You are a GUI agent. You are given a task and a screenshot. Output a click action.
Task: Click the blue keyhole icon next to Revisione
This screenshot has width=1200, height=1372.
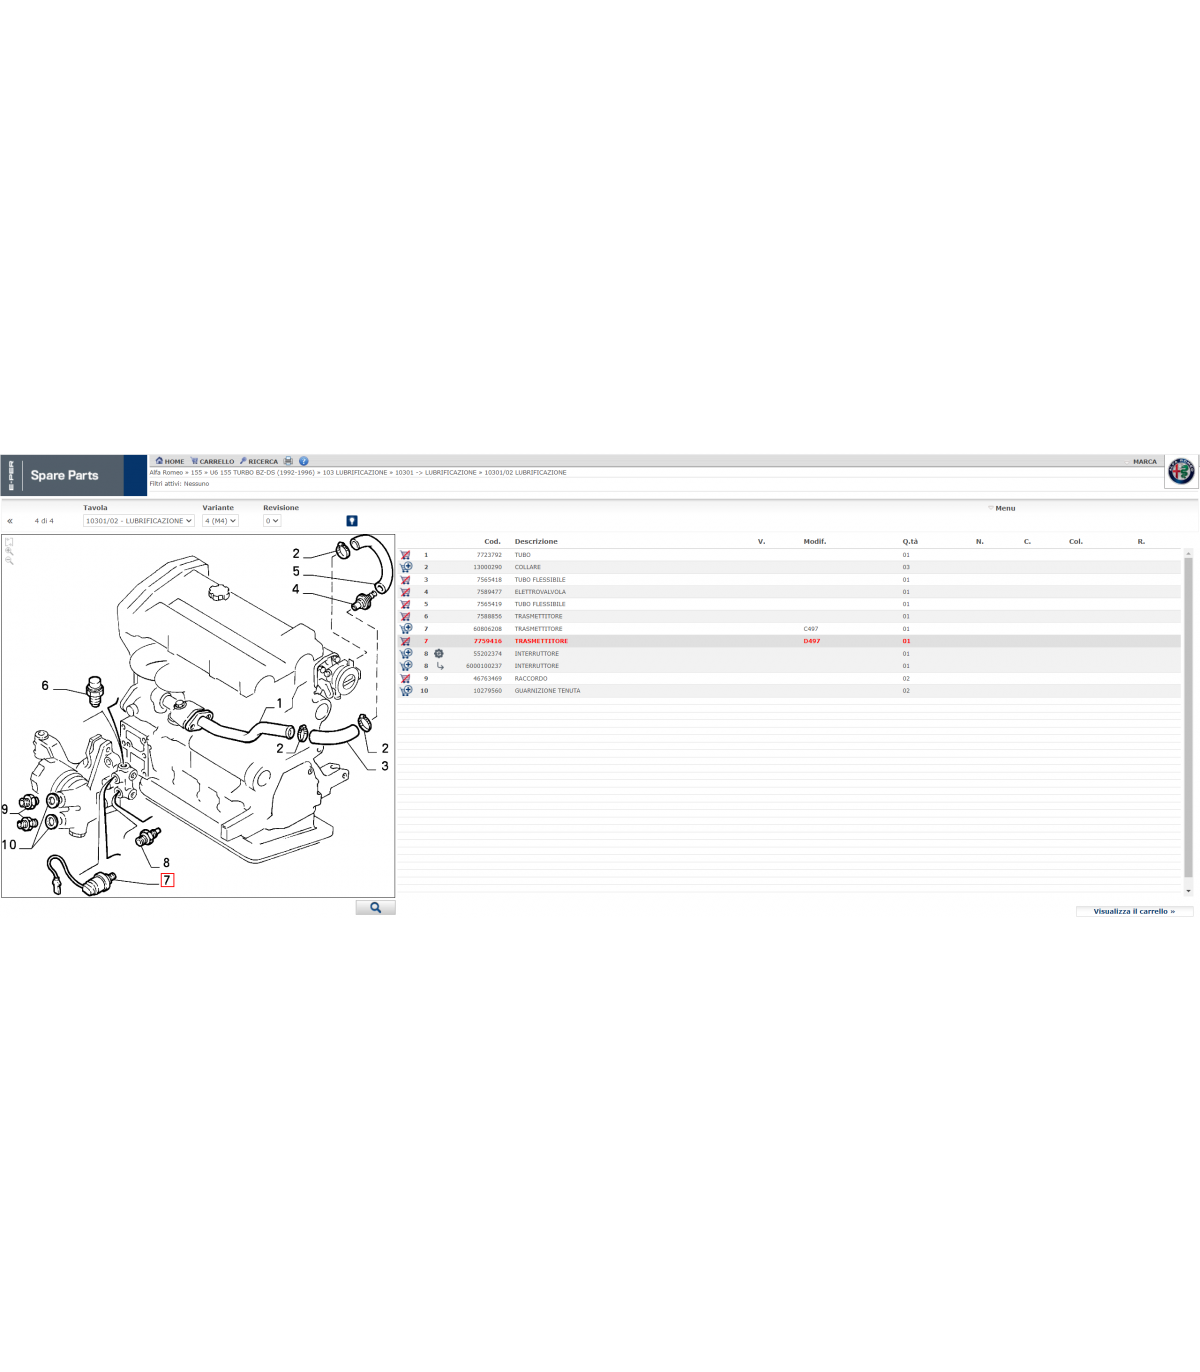coord(352,521)
